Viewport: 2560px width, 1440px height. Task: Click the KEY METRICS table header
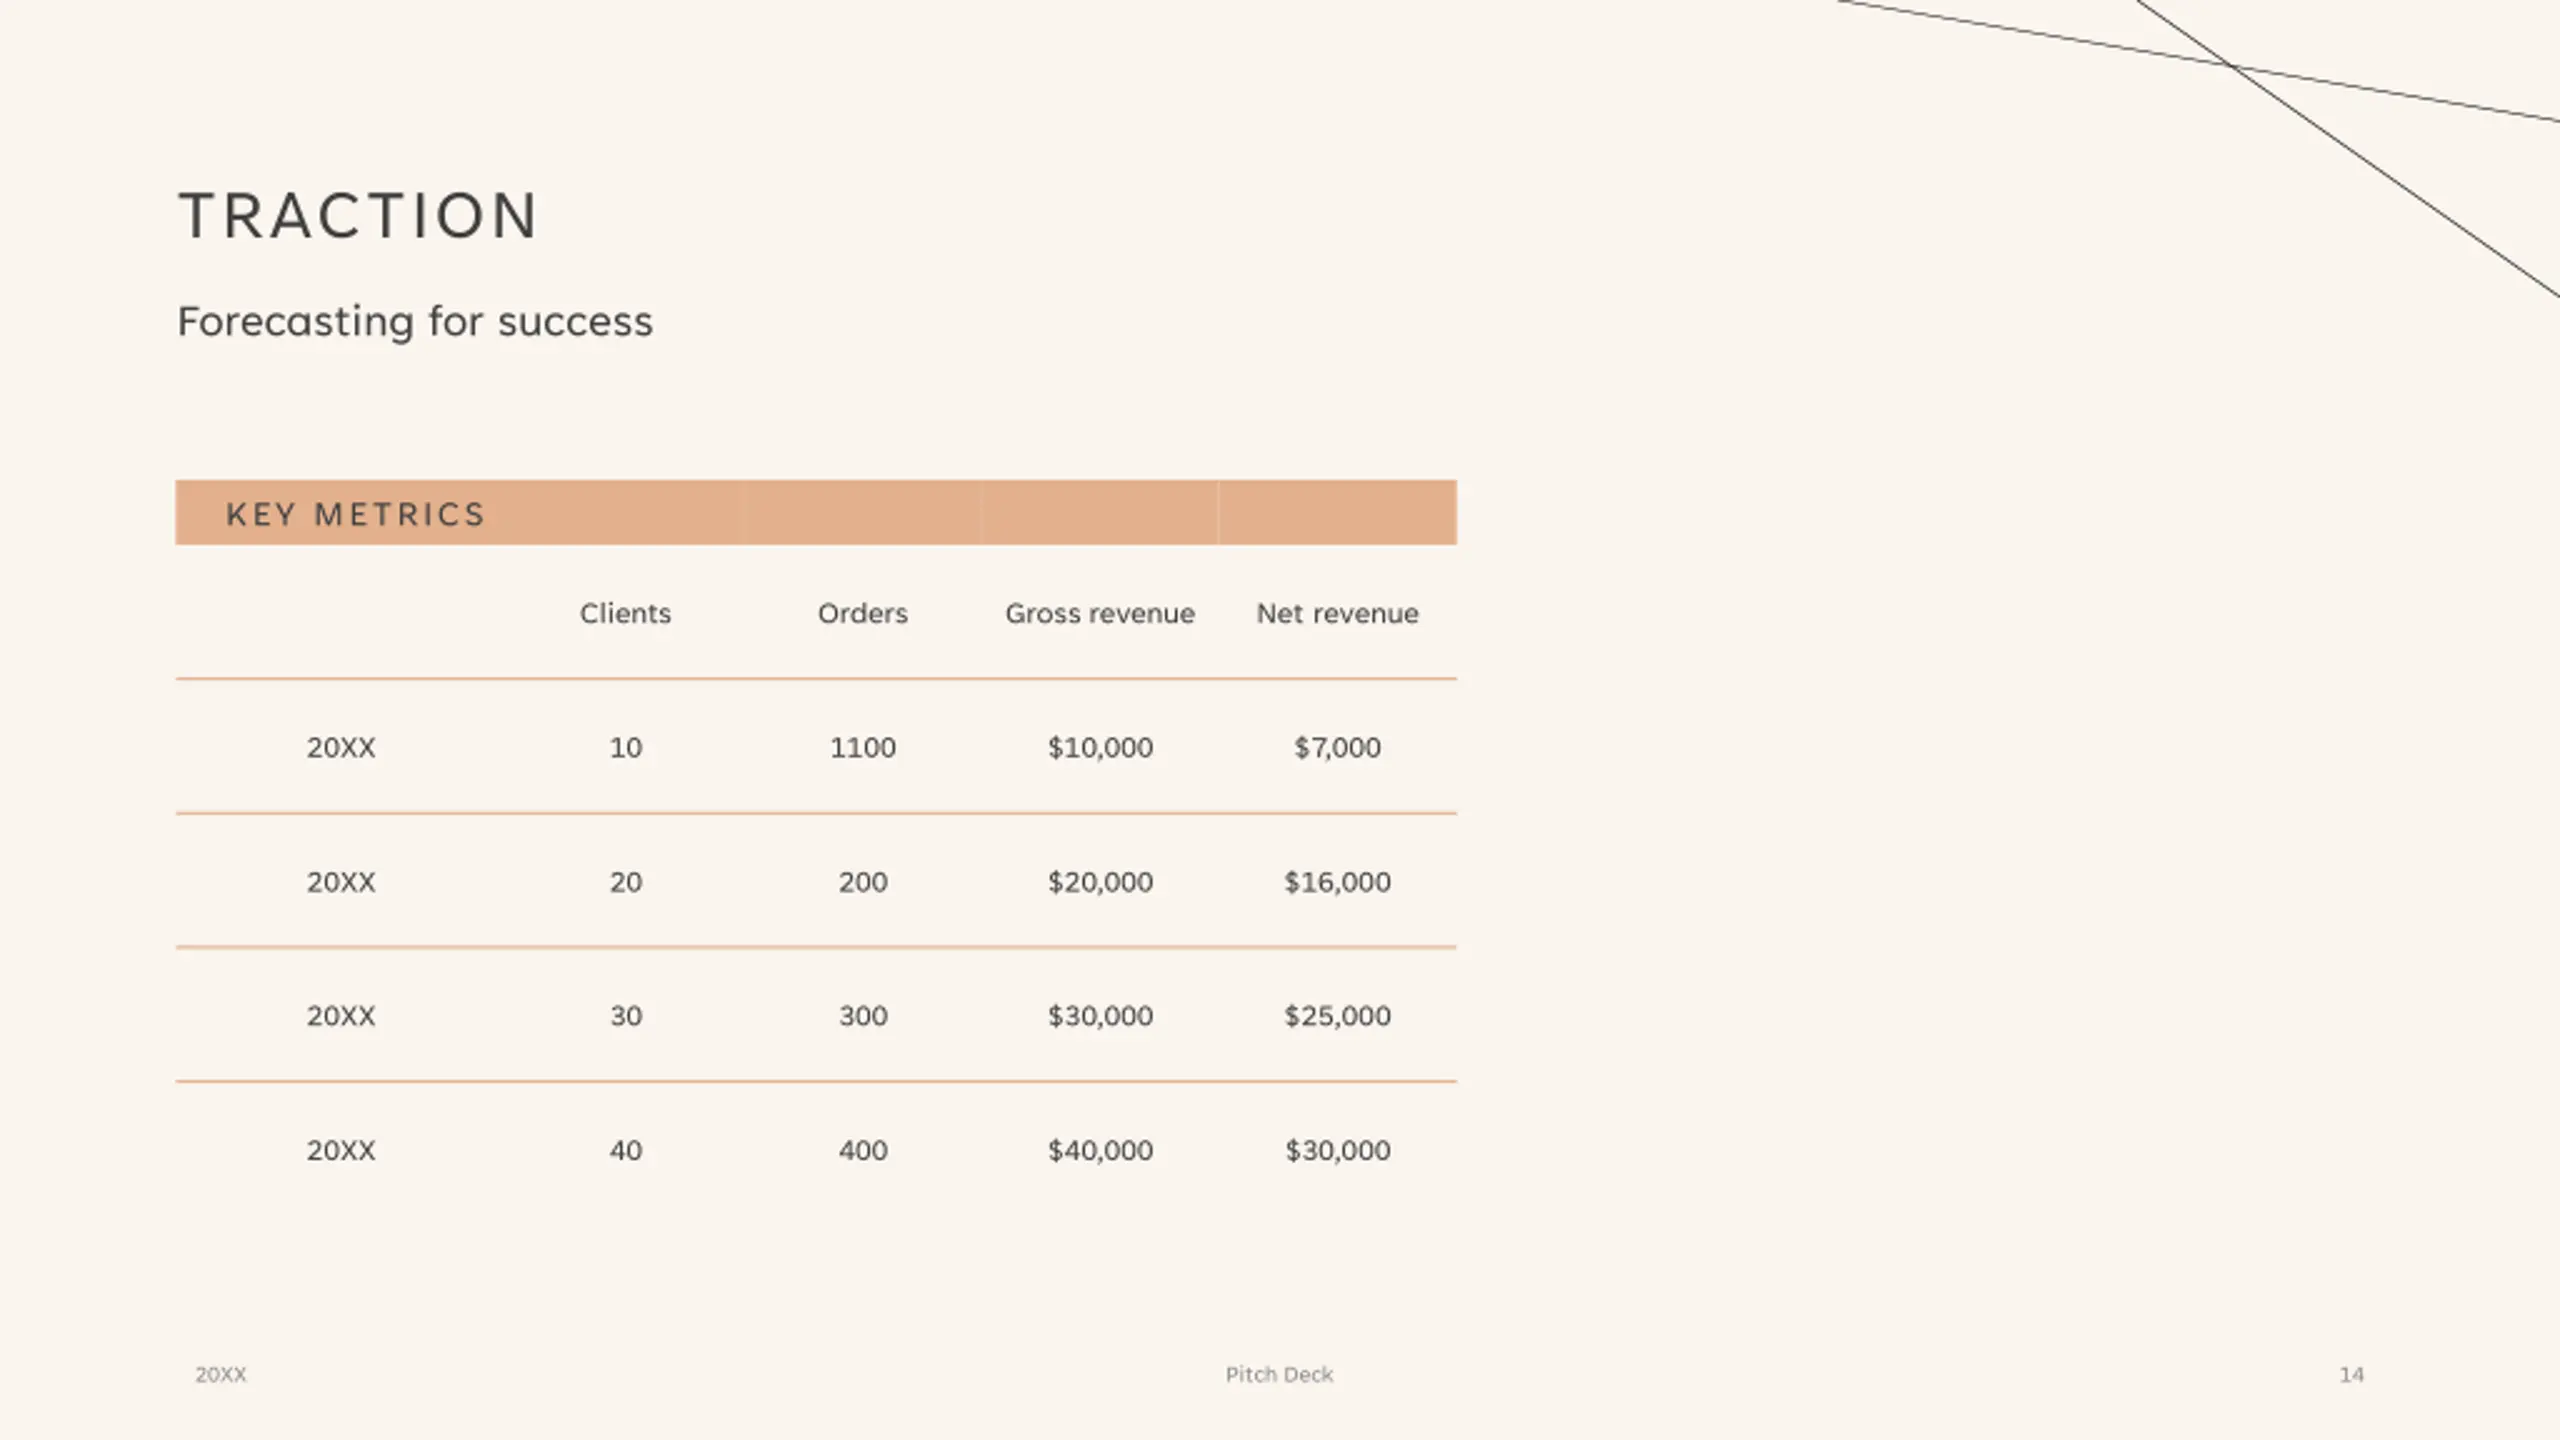(356, 514)
